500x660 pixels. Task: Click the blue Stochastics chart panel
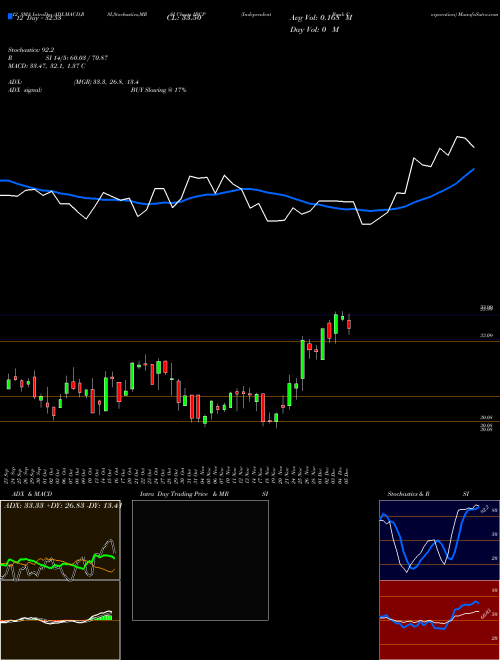point(439,540)
